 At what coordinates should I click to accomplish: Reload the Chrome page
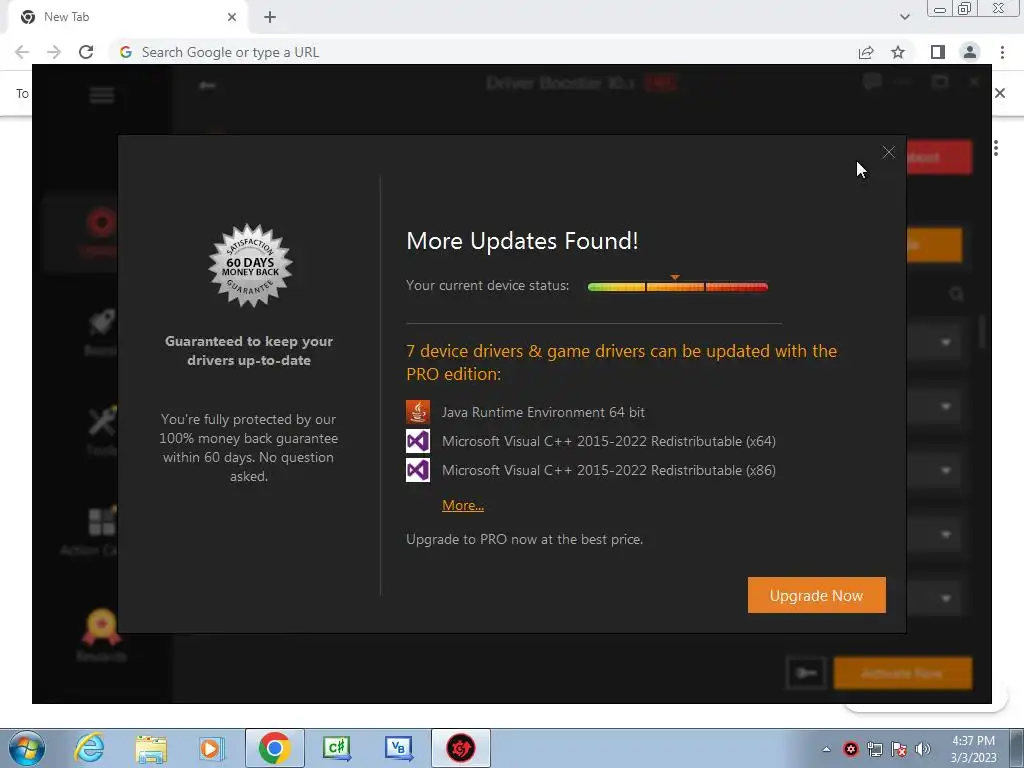pyautogui.click(x=86, y=52)
